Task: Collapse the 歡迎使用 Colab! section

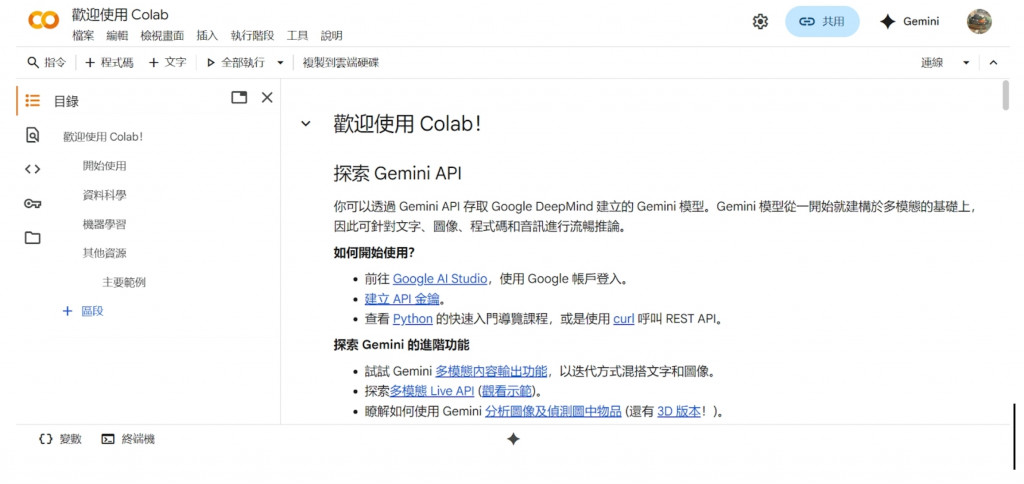Action: (305, 123)
